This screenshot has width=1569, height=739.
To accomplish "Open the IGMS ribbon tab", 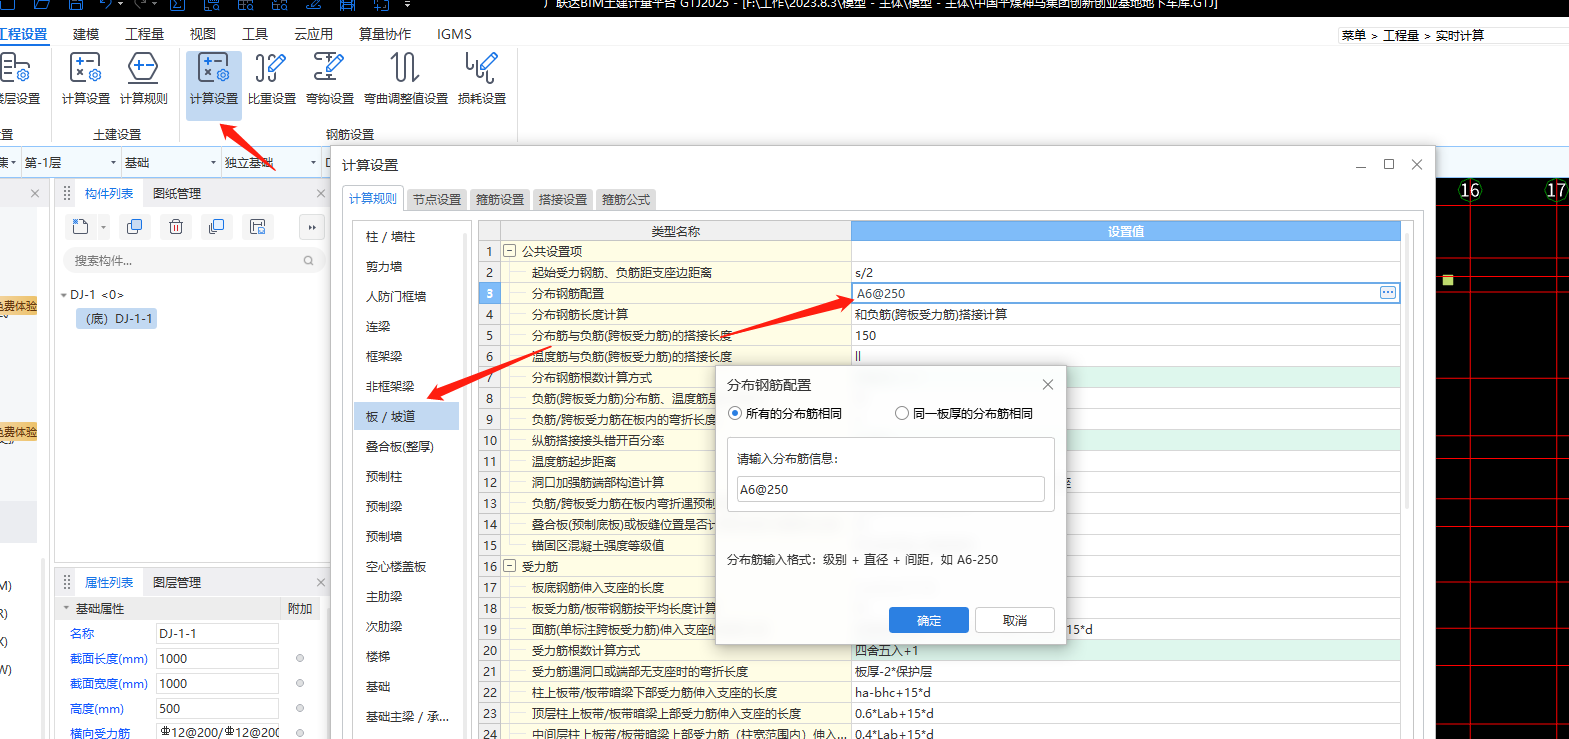I will 454,34.
